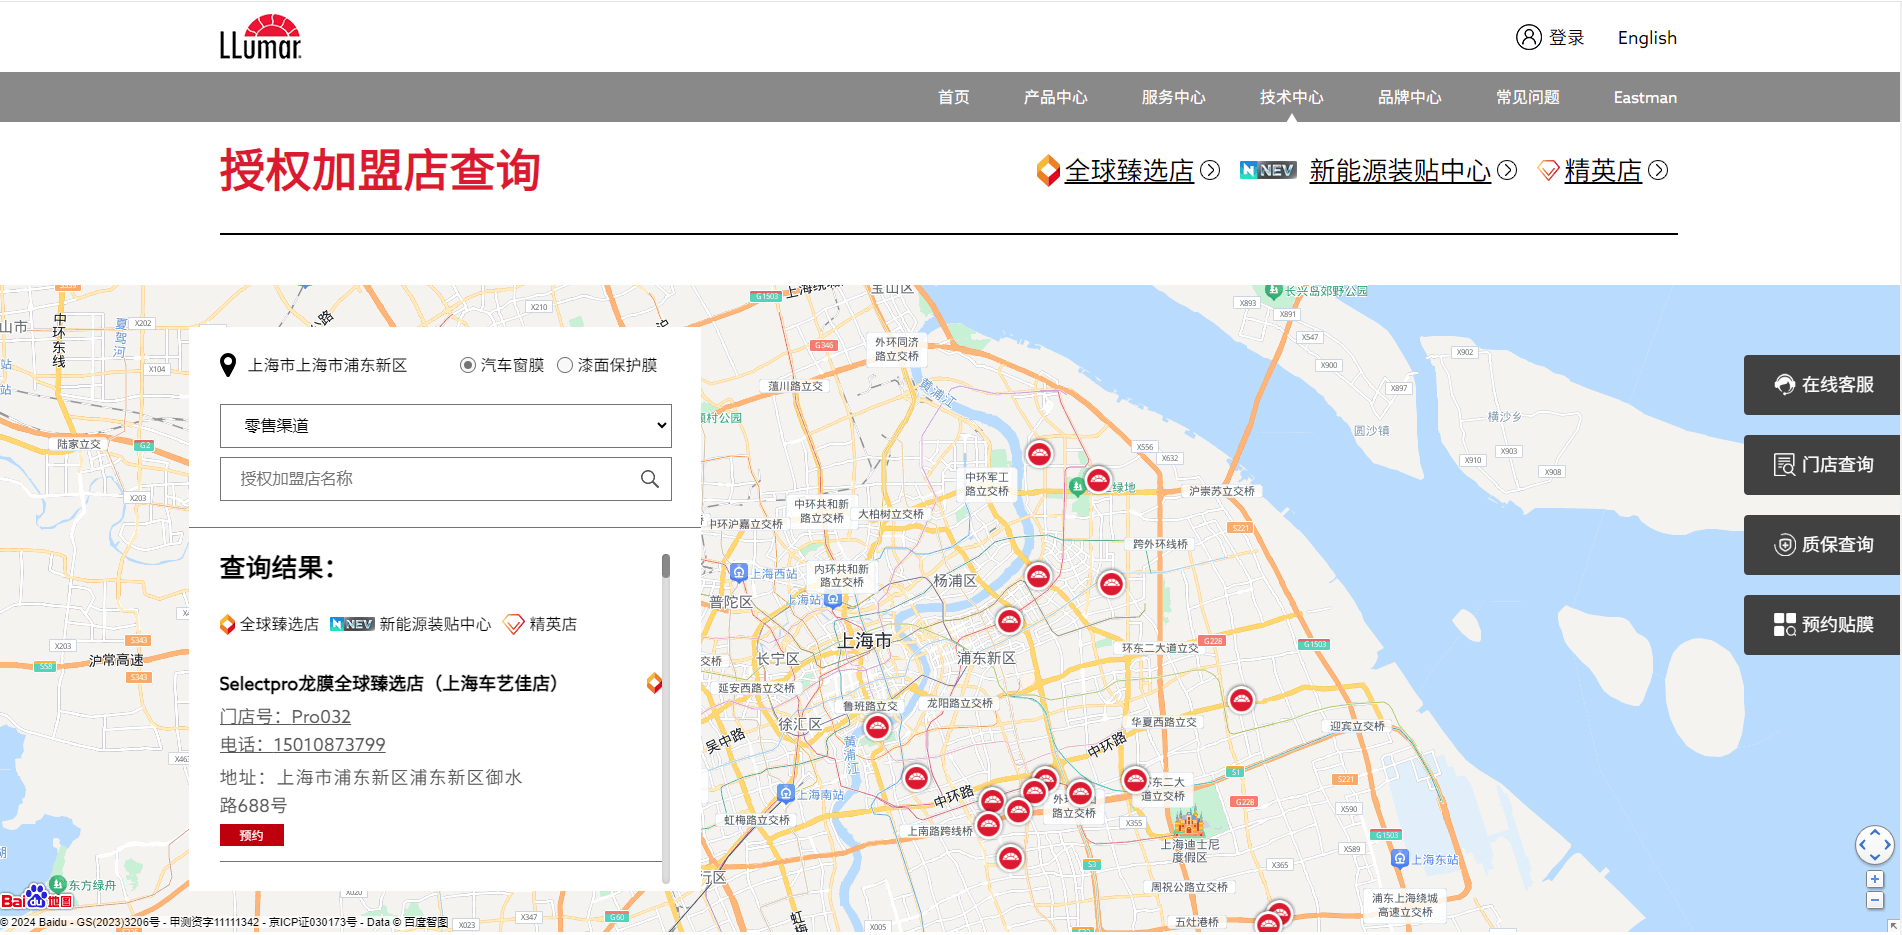Viewport: 1902px width, 935px height.
Task: Click the user login icon
Action: [x=1528, y=37]
